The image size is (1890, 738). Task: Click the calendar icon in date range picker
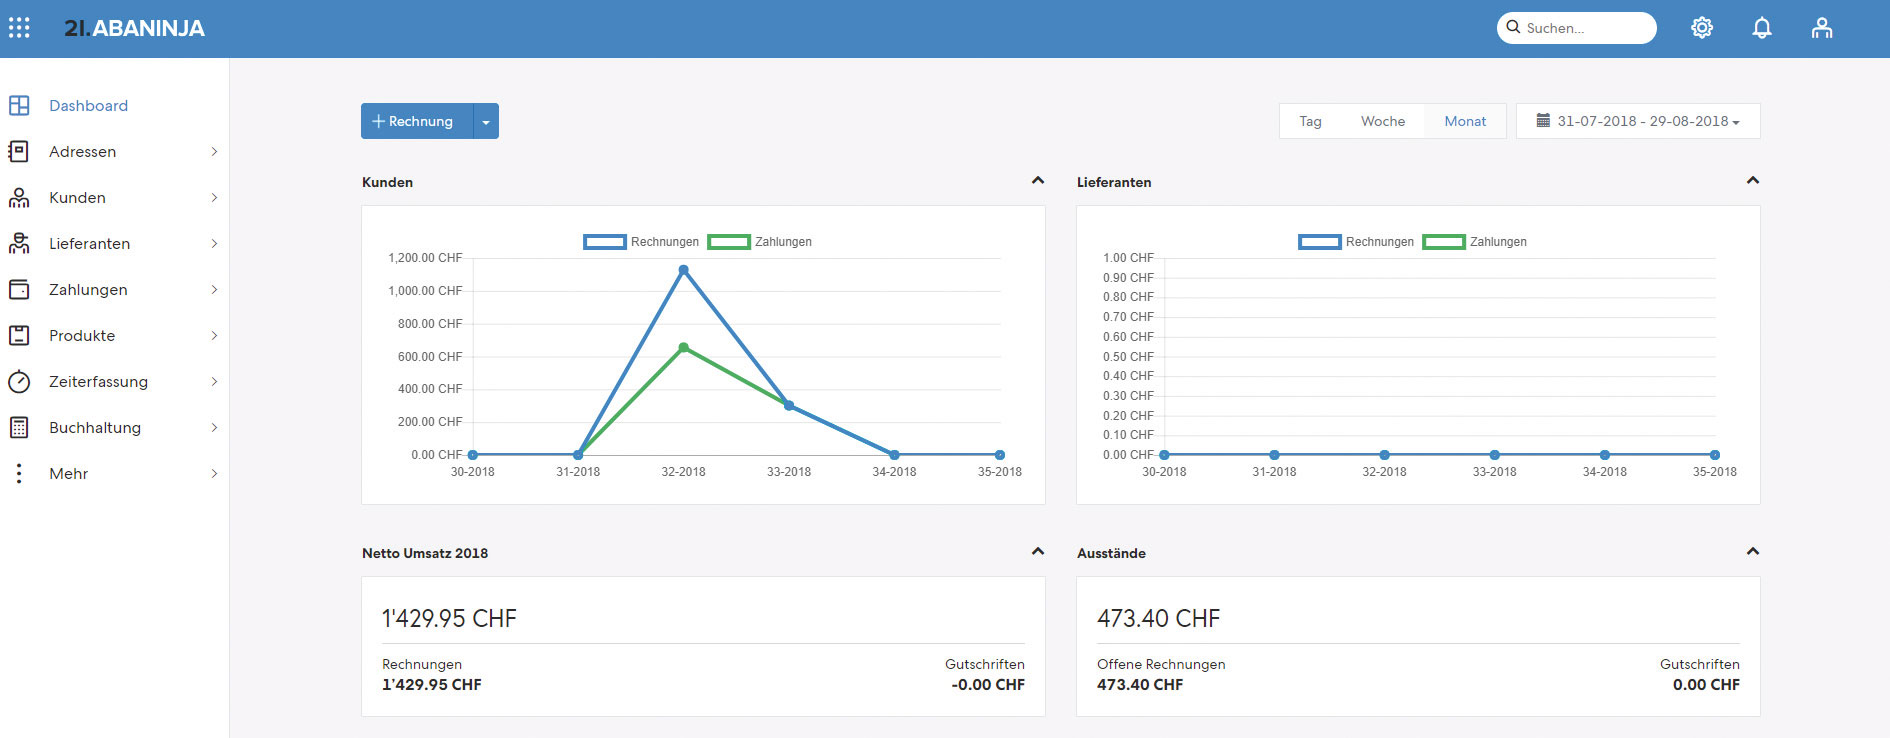1543,120
